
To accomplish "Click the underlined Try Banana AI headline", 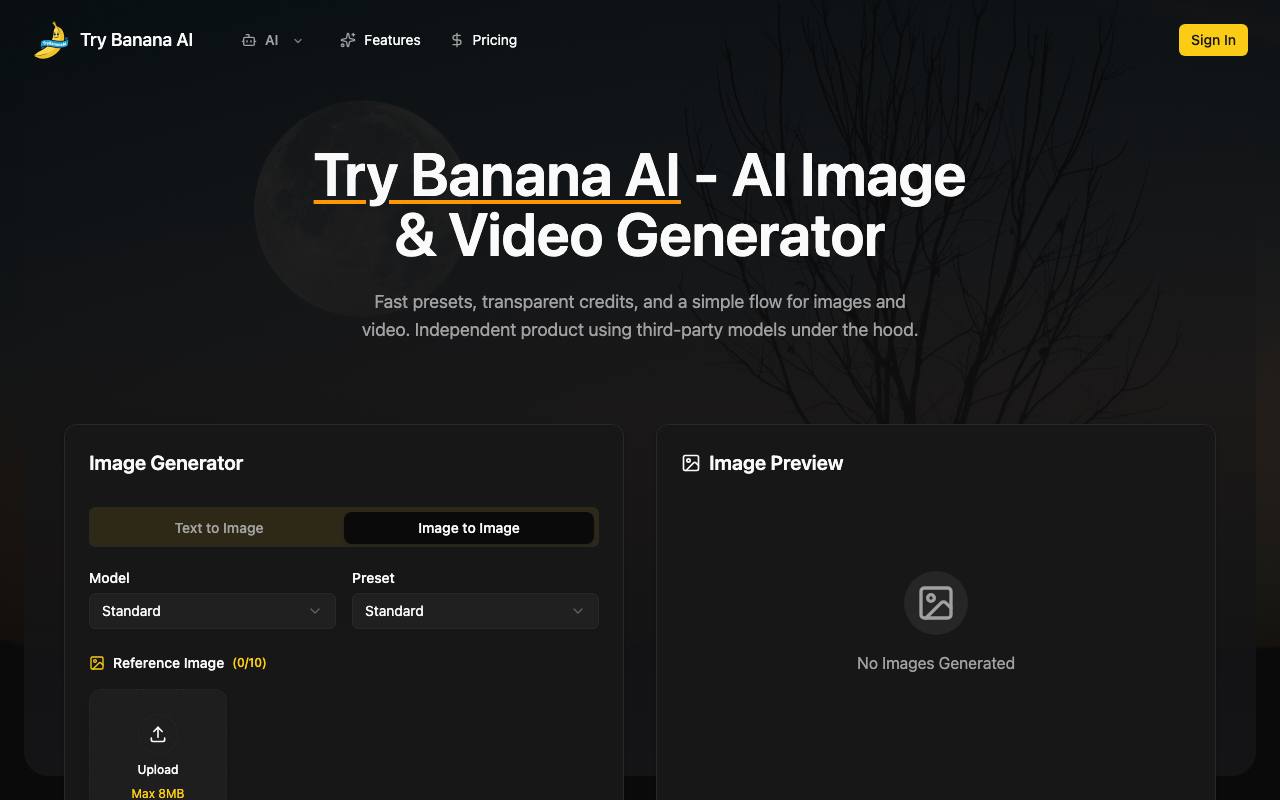I will 497,176.
